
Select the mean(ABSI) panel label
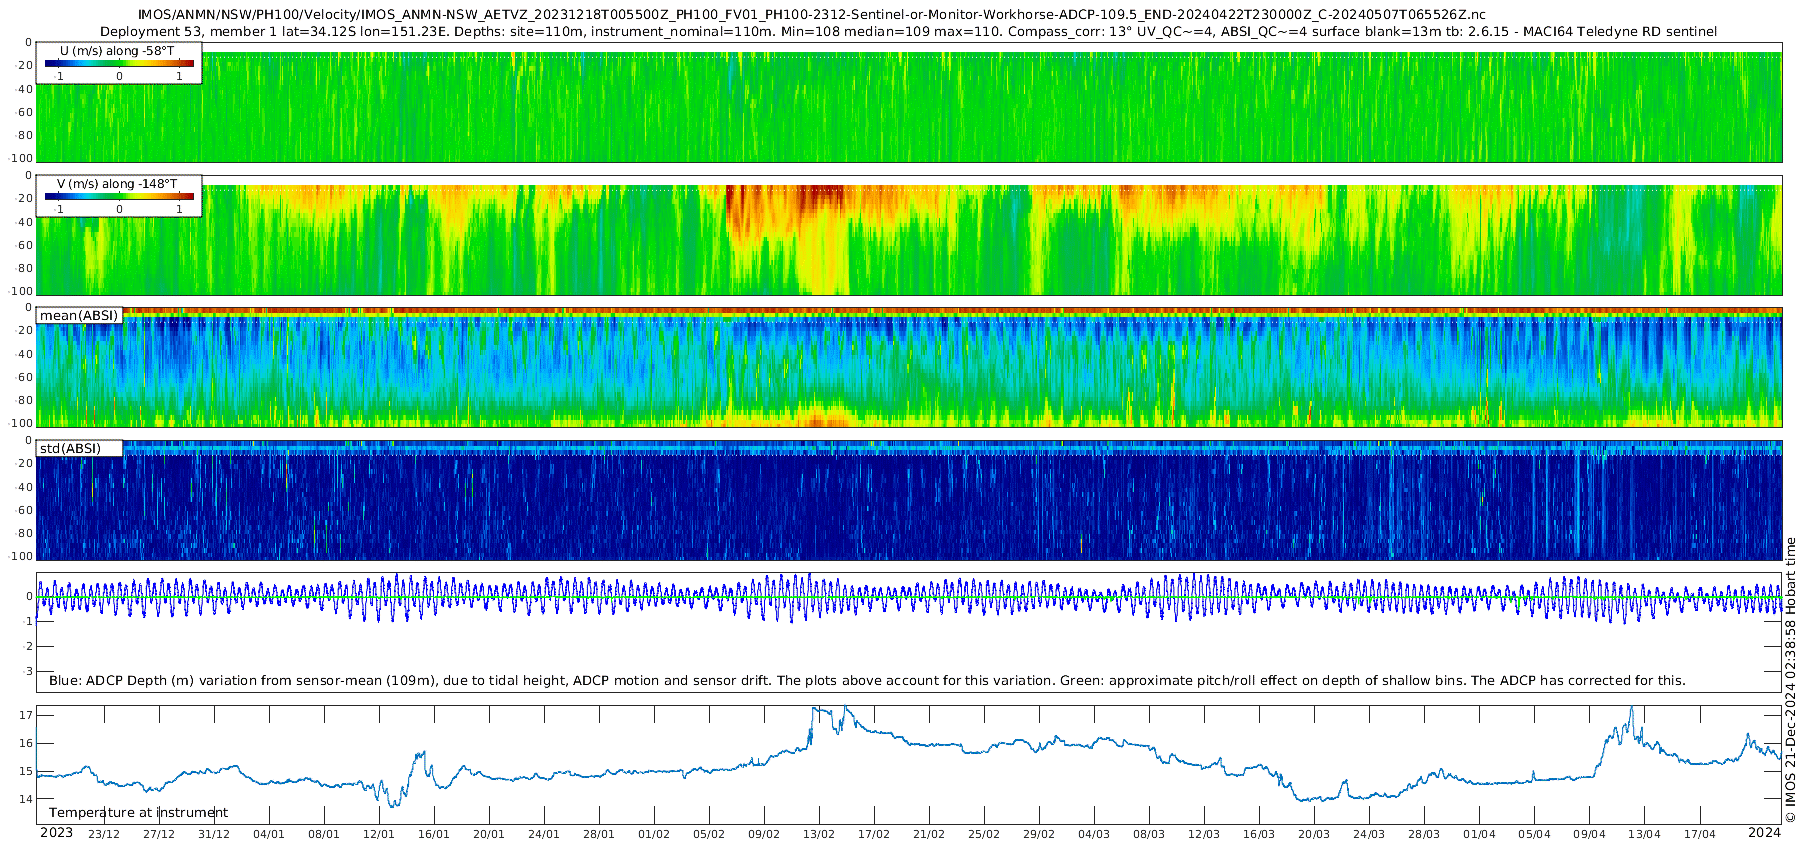pyautogui.click(x=79, y=316)
